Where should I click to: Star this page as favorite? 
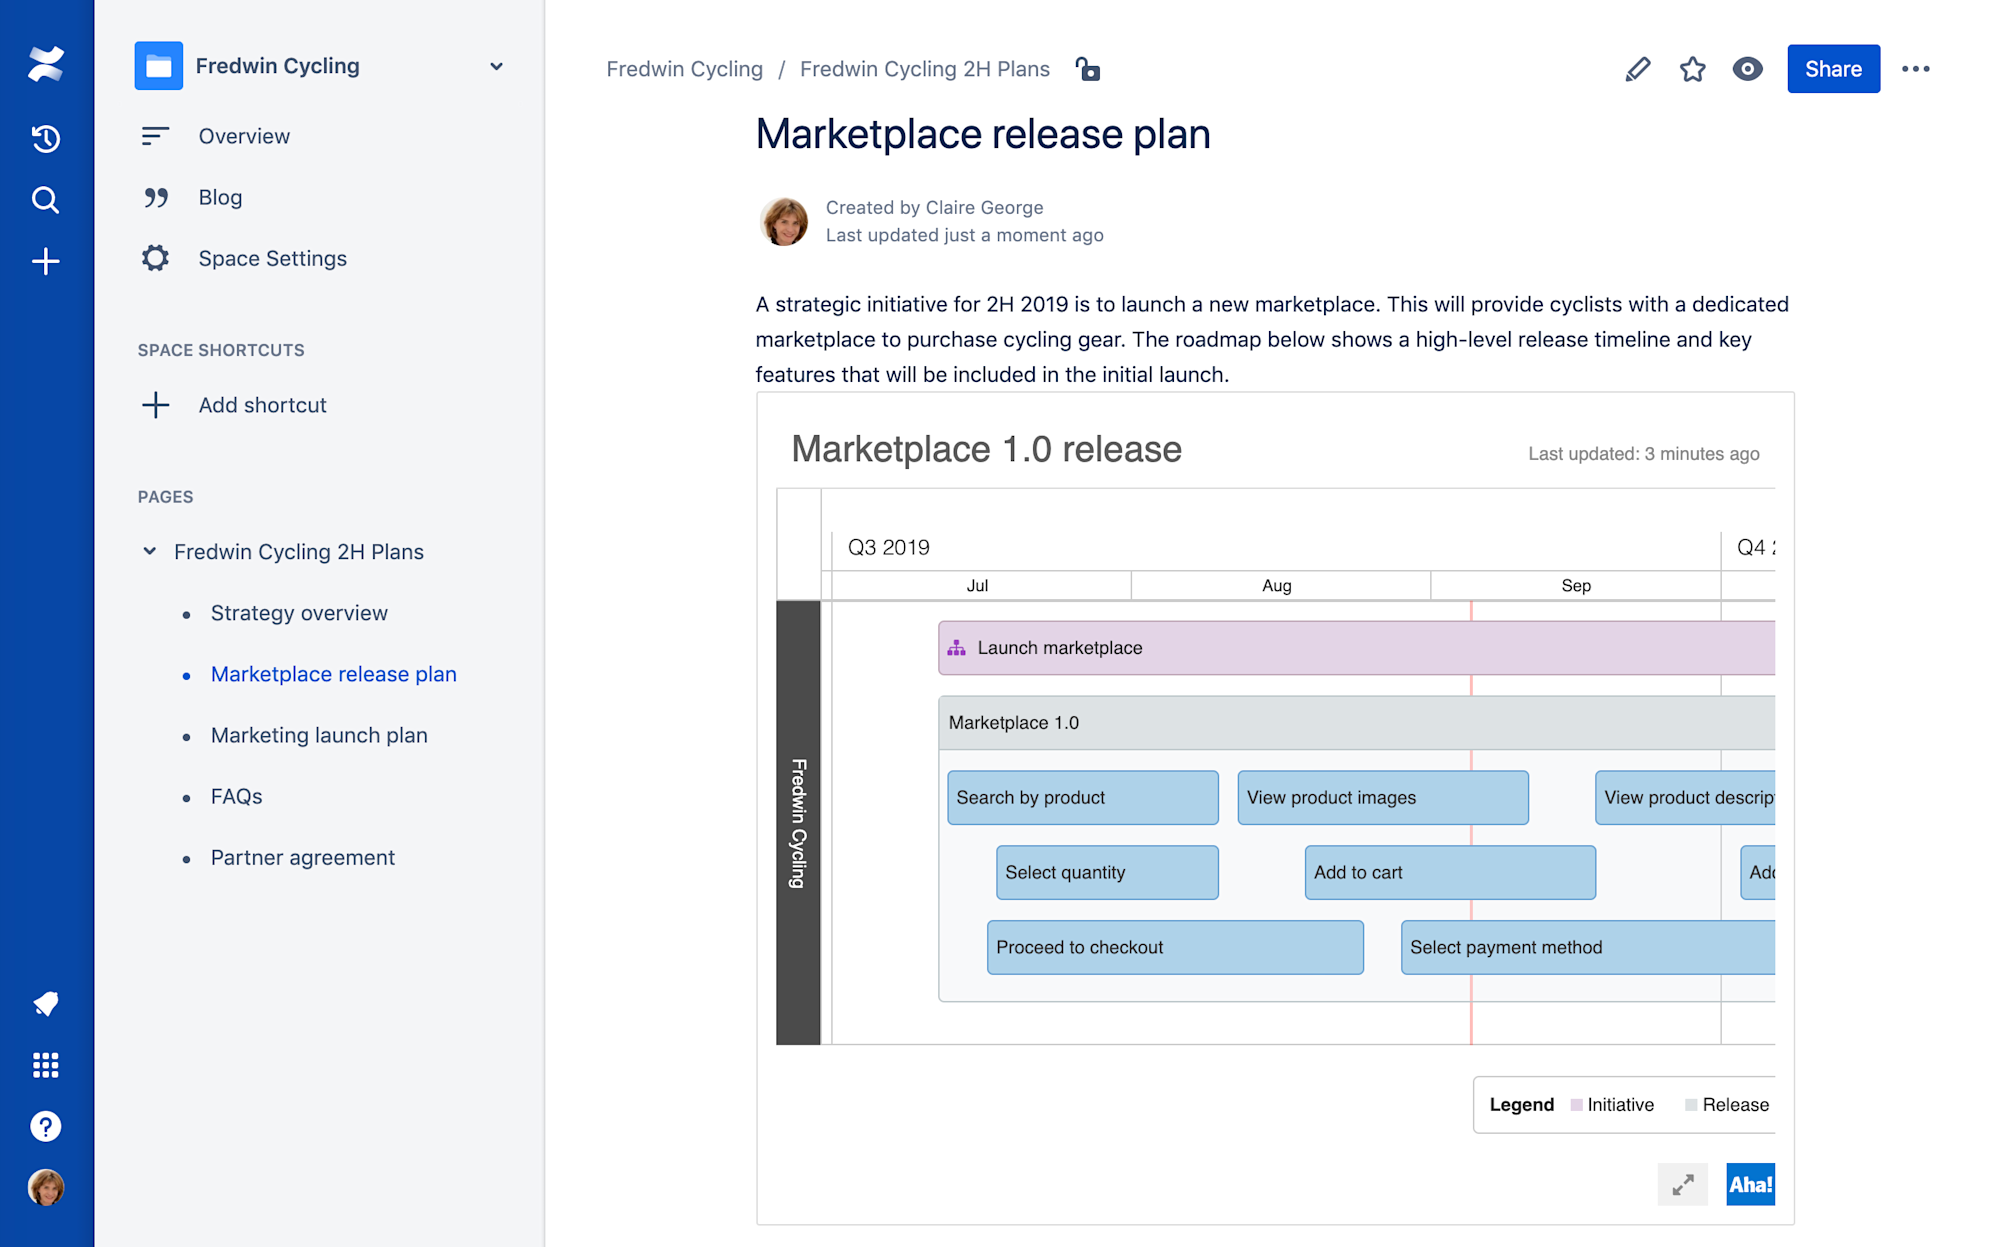coord(1692,69)
